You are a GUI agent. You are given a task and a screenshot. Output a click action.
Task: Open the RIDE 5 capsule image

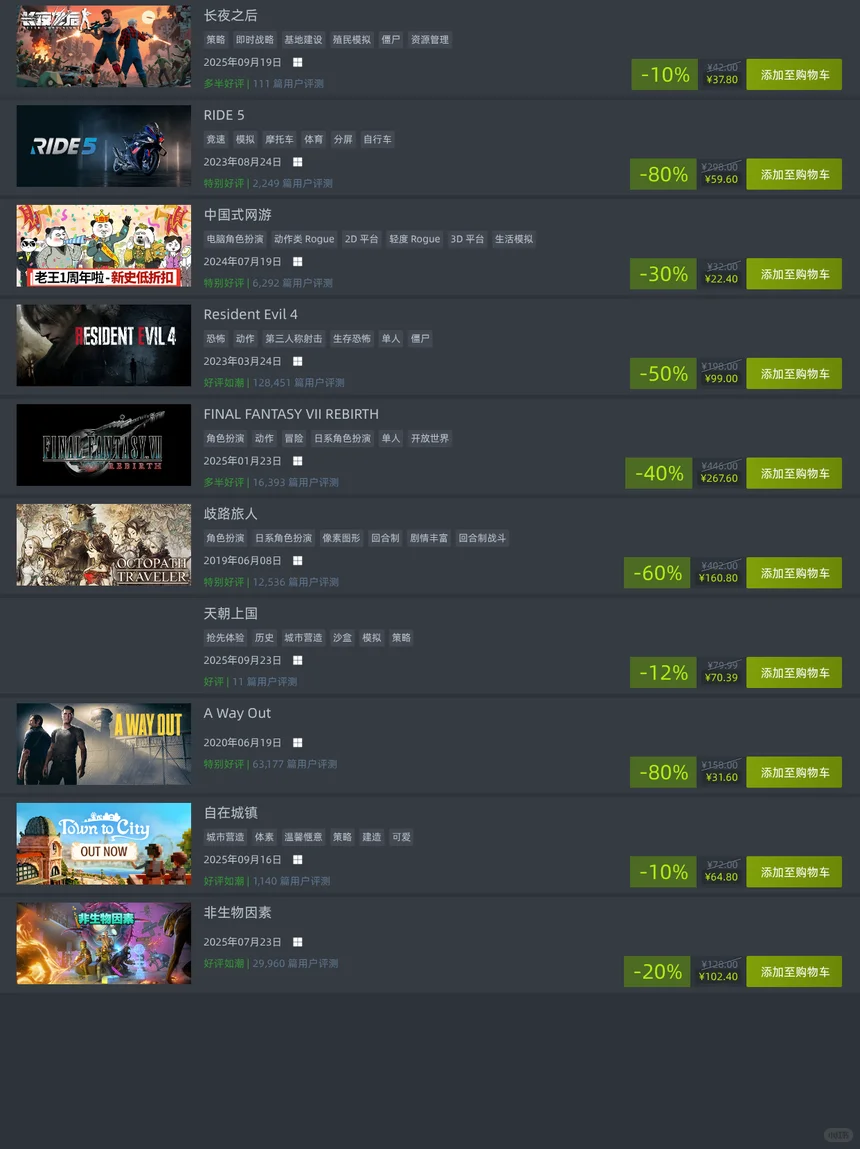[x=104, y=146]
